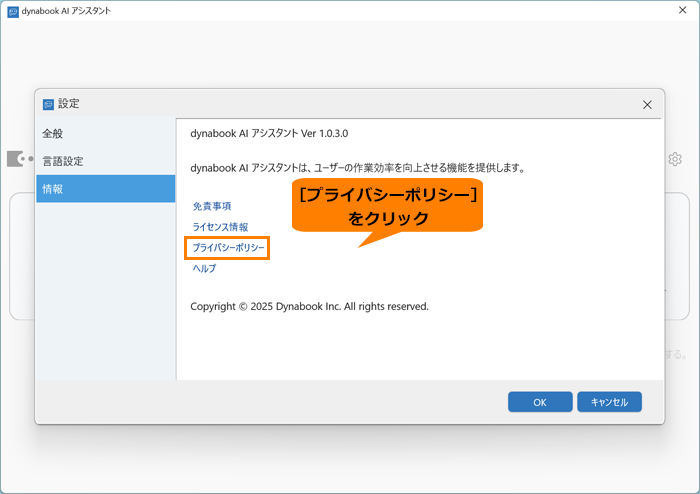700x494 pixels.
Task: Open the 免責事項 link
Action: point(212,206)
